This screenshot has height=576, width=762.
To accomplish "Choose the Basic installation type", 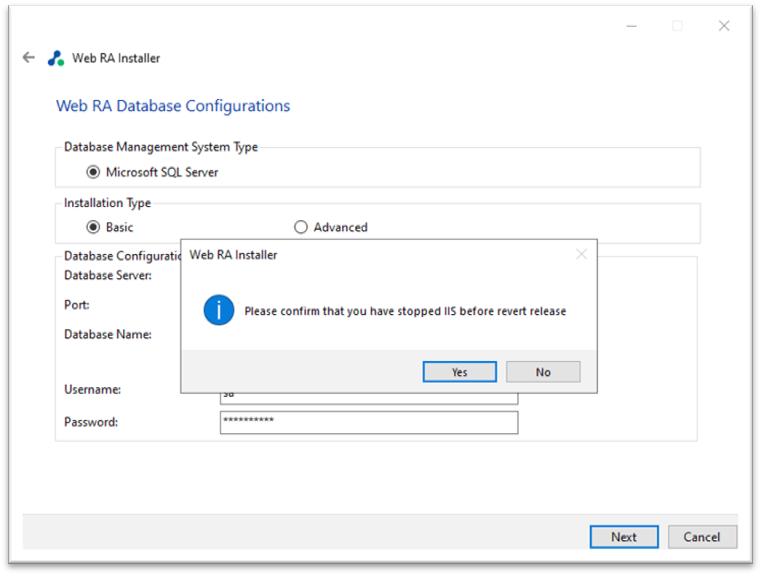I will (94, 227).
